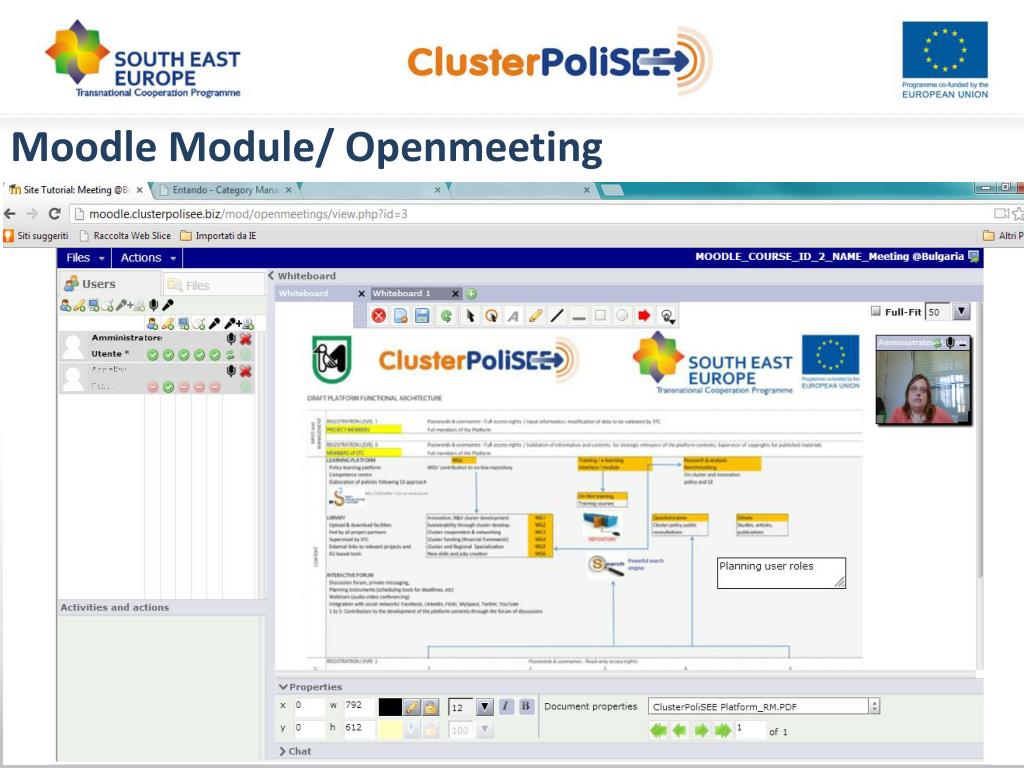Select the rectangle shape tool
1024x768 pixels.
pos(600,316)
